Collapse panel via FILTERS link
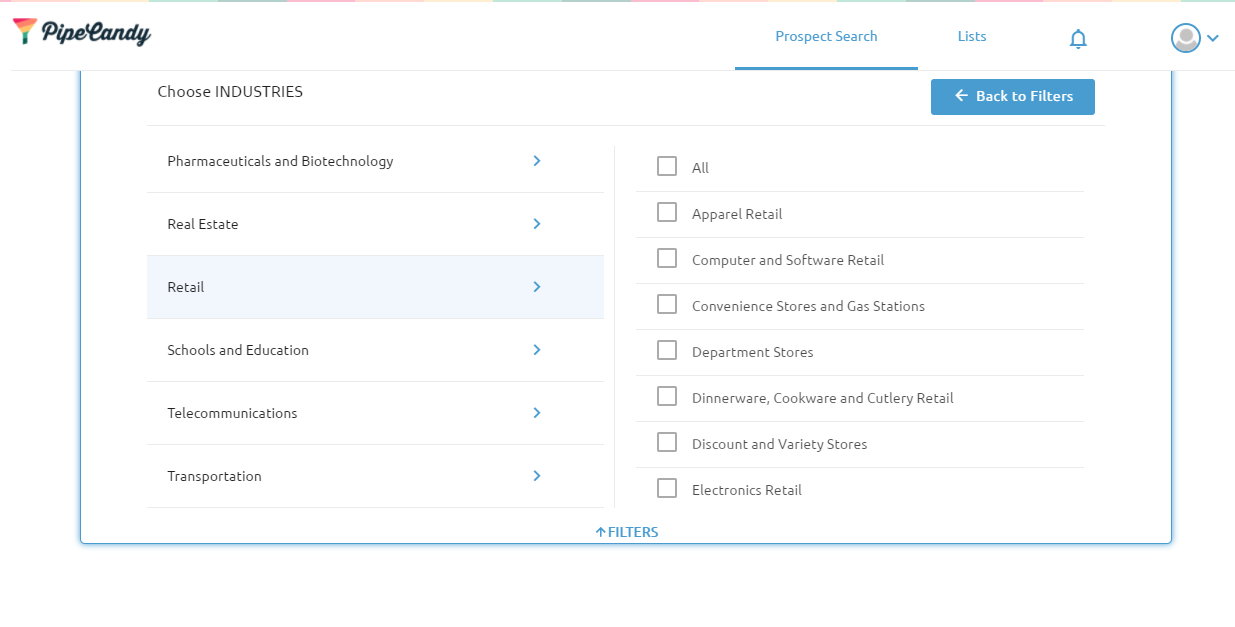1235x627 pixels. 627,532
